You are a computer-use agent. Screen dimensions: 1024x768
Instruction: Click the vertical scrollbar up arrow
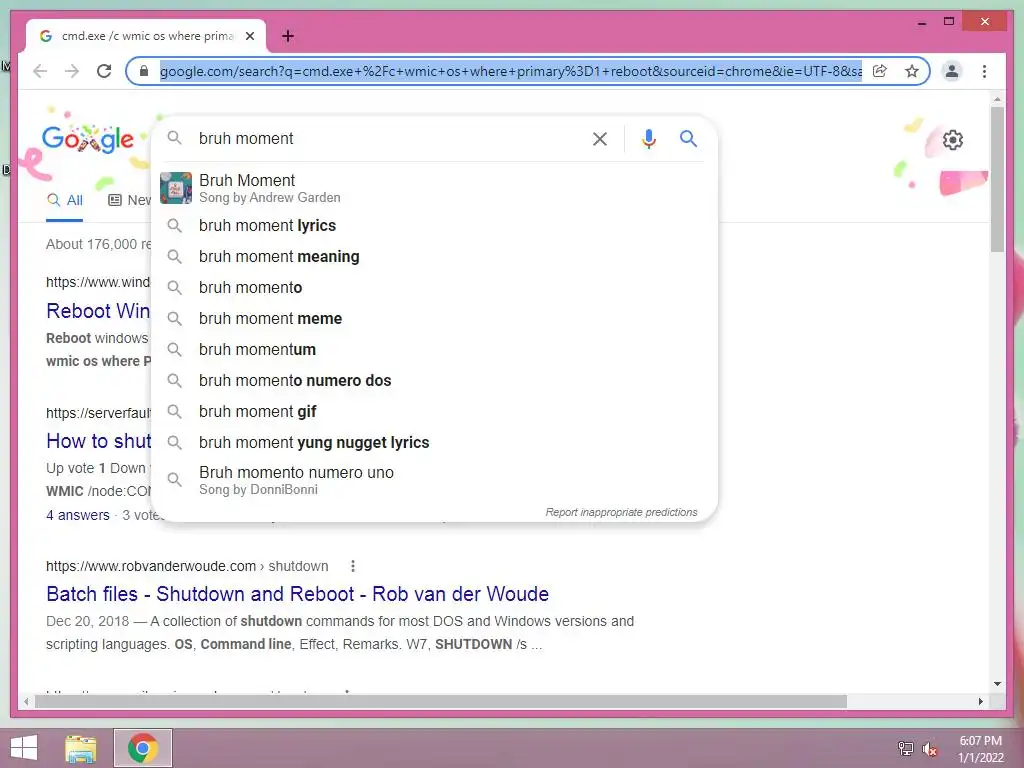coord(997,99)
